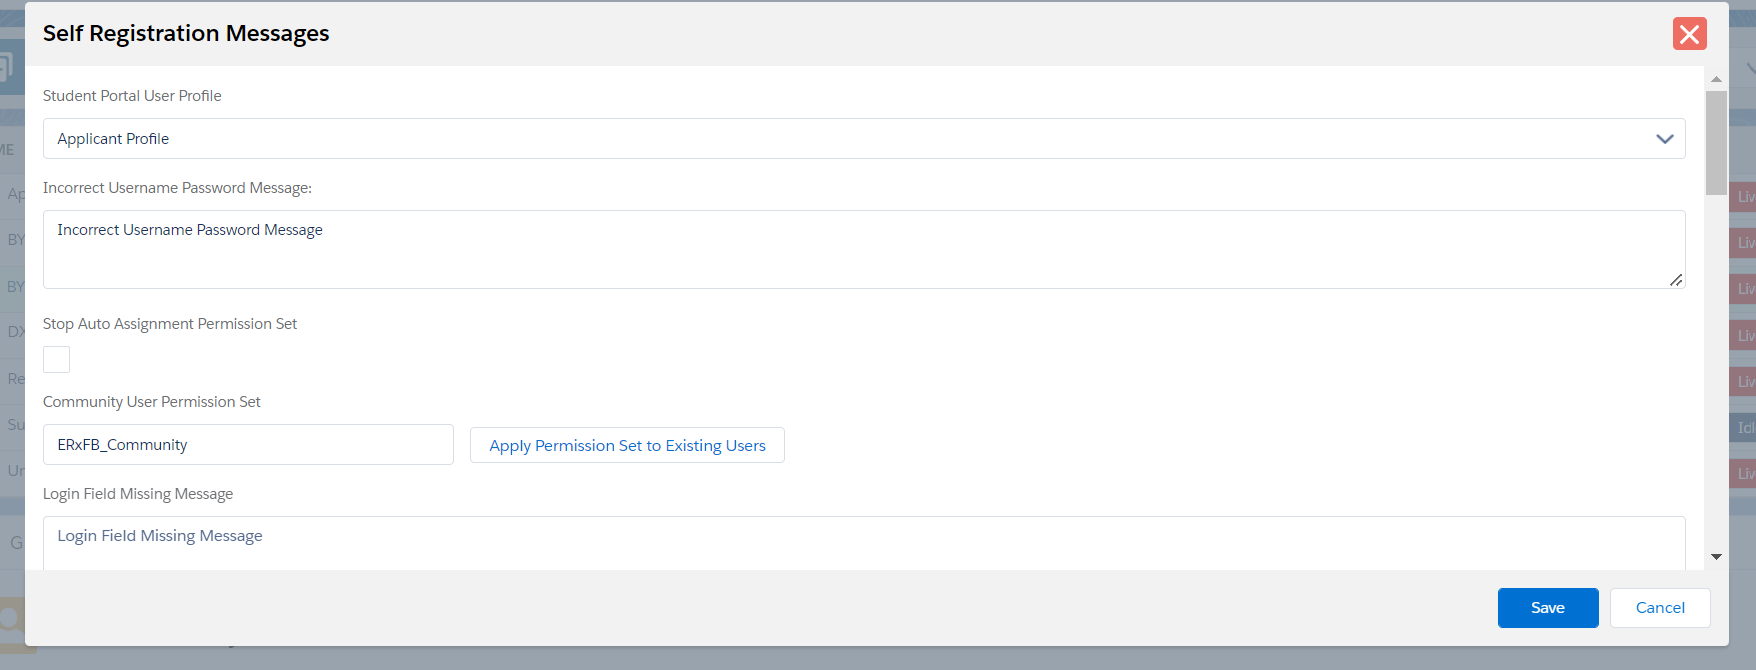Click the ERxFB_Community permission set field

click(248, 445)
